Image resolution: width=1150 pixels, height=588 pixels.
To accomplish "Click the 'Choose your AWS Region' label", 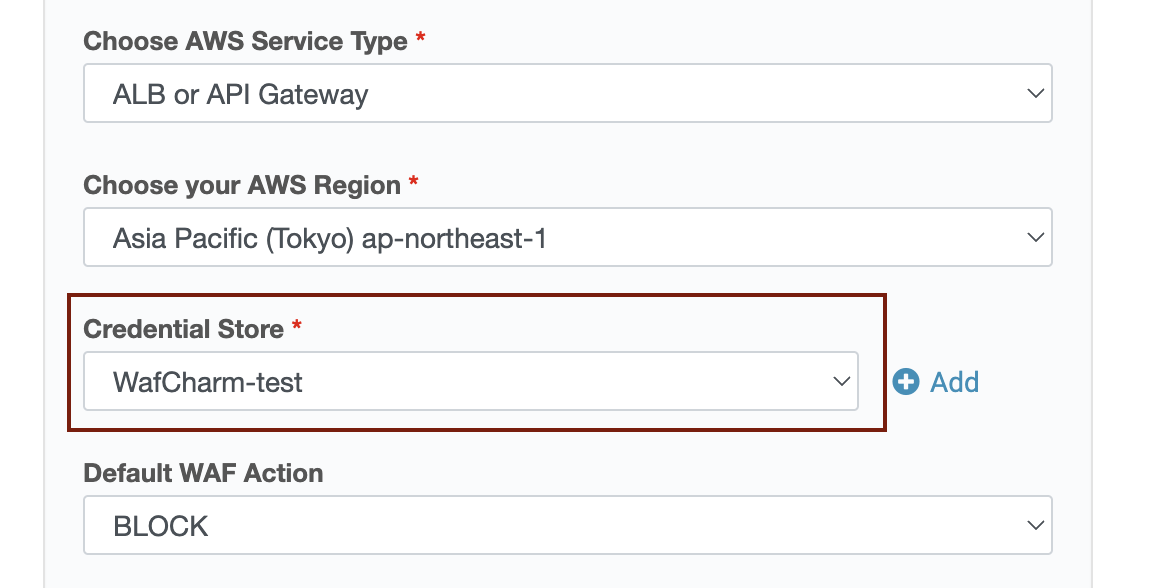I will click(x=242, y=185).
